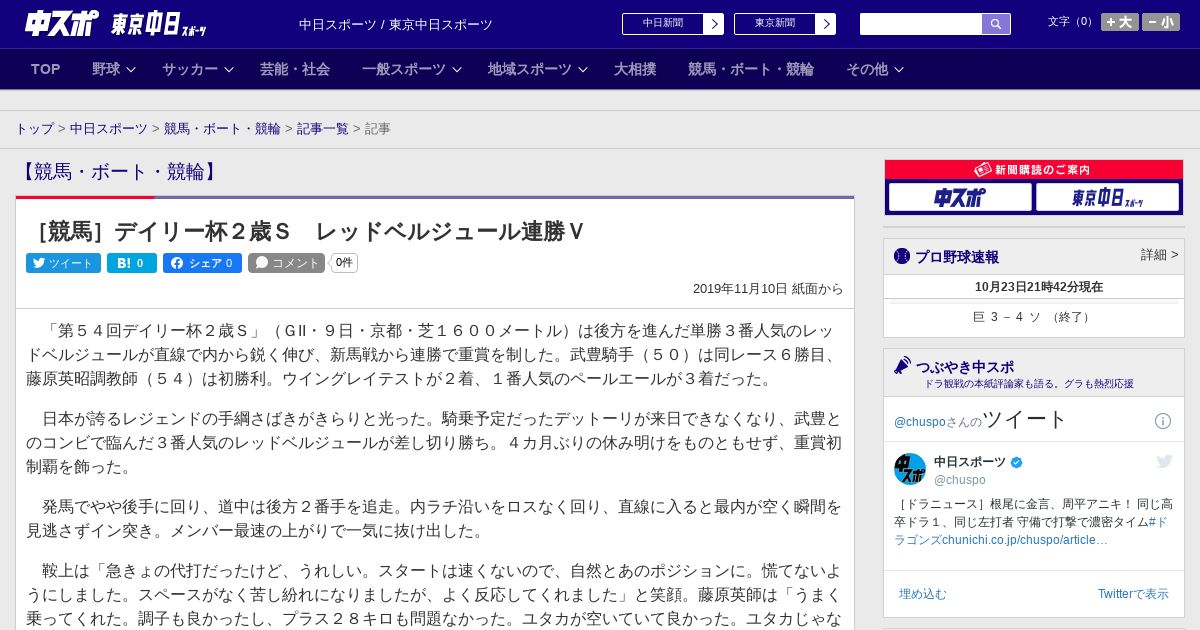Click the Twitter widget info icon
This screenshot has height=630, width=1200.
[1163, 421]
